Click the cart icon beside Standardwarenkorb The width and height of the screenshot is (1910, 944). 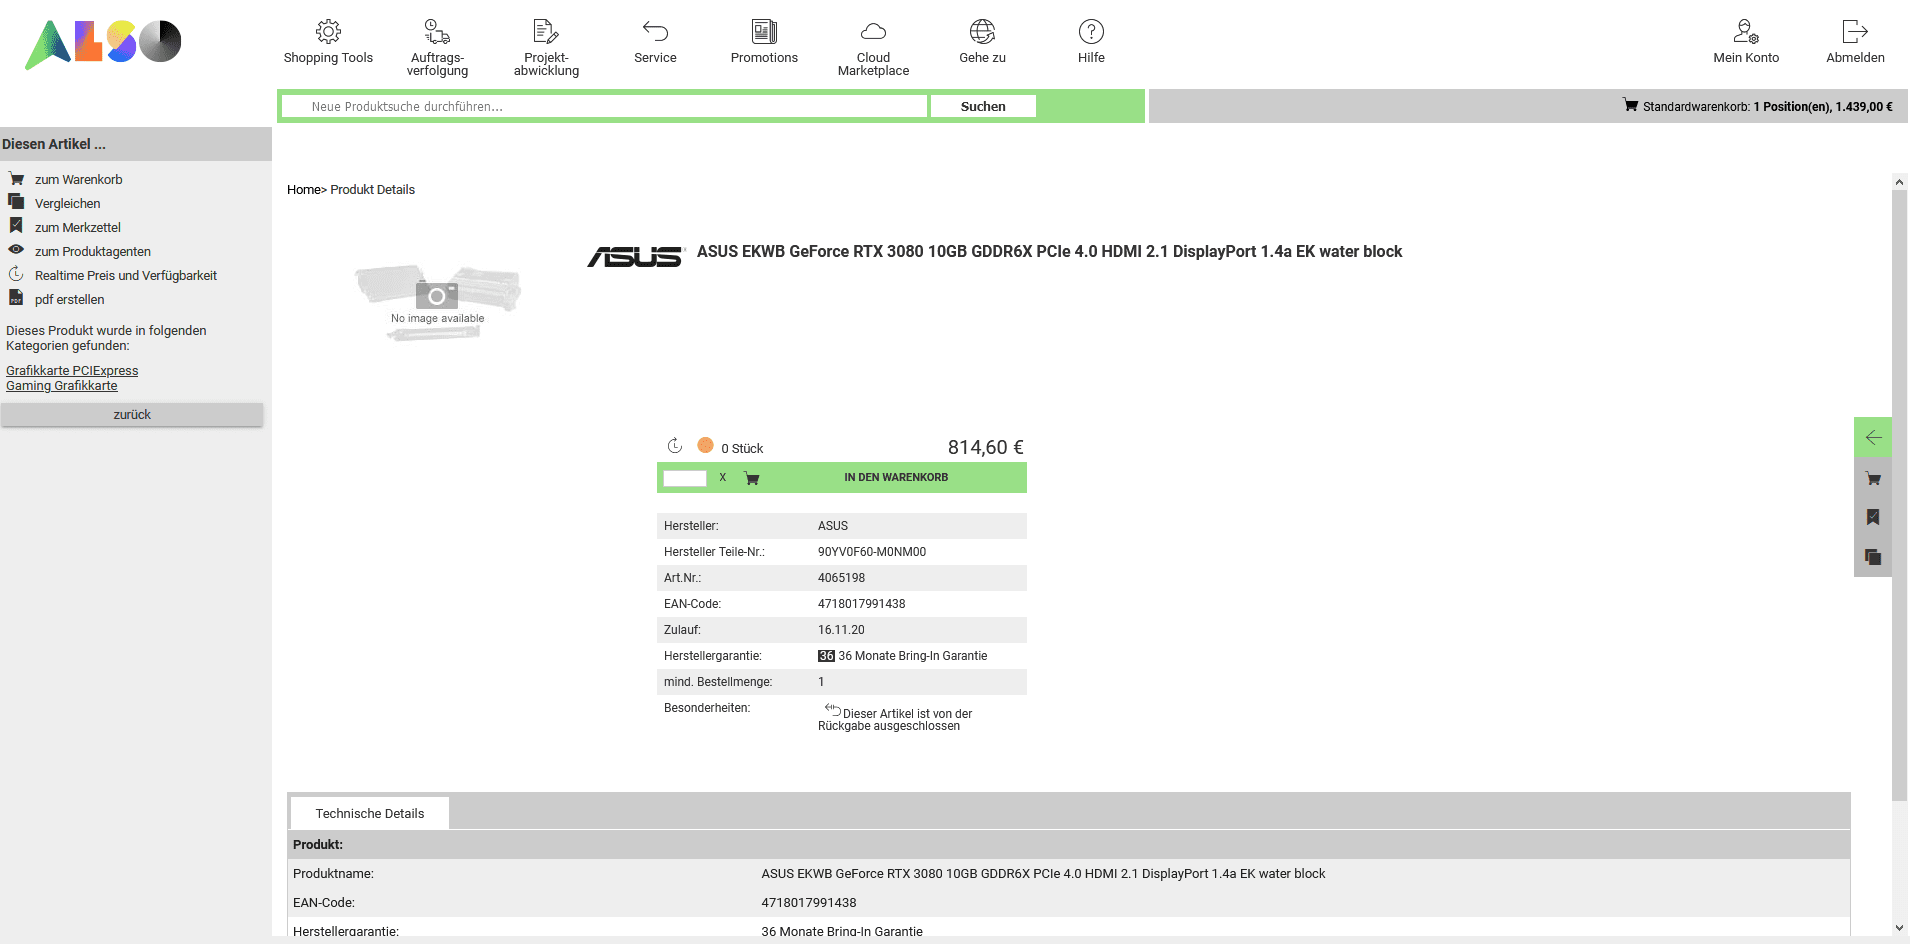point(1630,105)
